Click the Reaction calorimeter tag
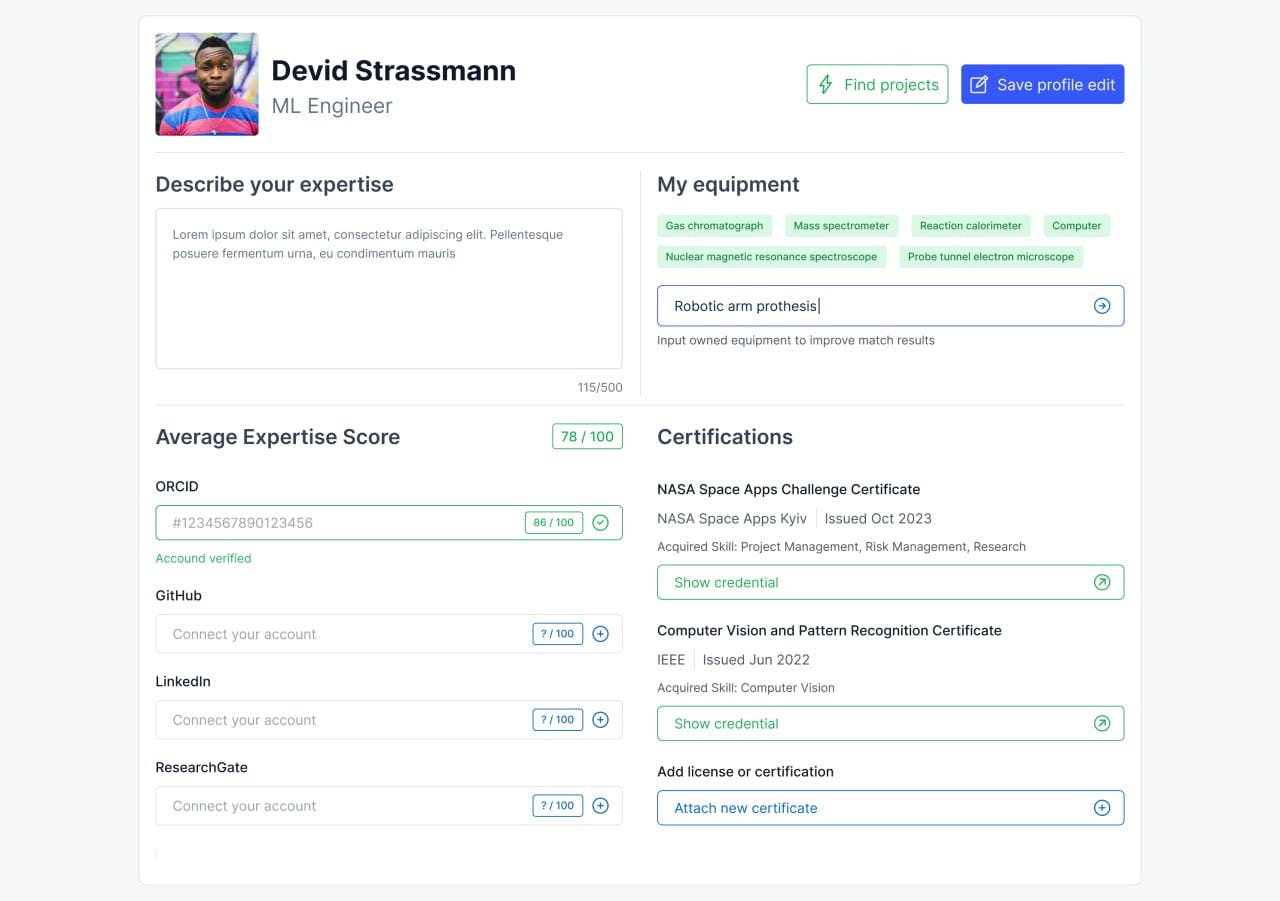The image size is (1280, 901). pyautogui.click(x=970, y=226)
